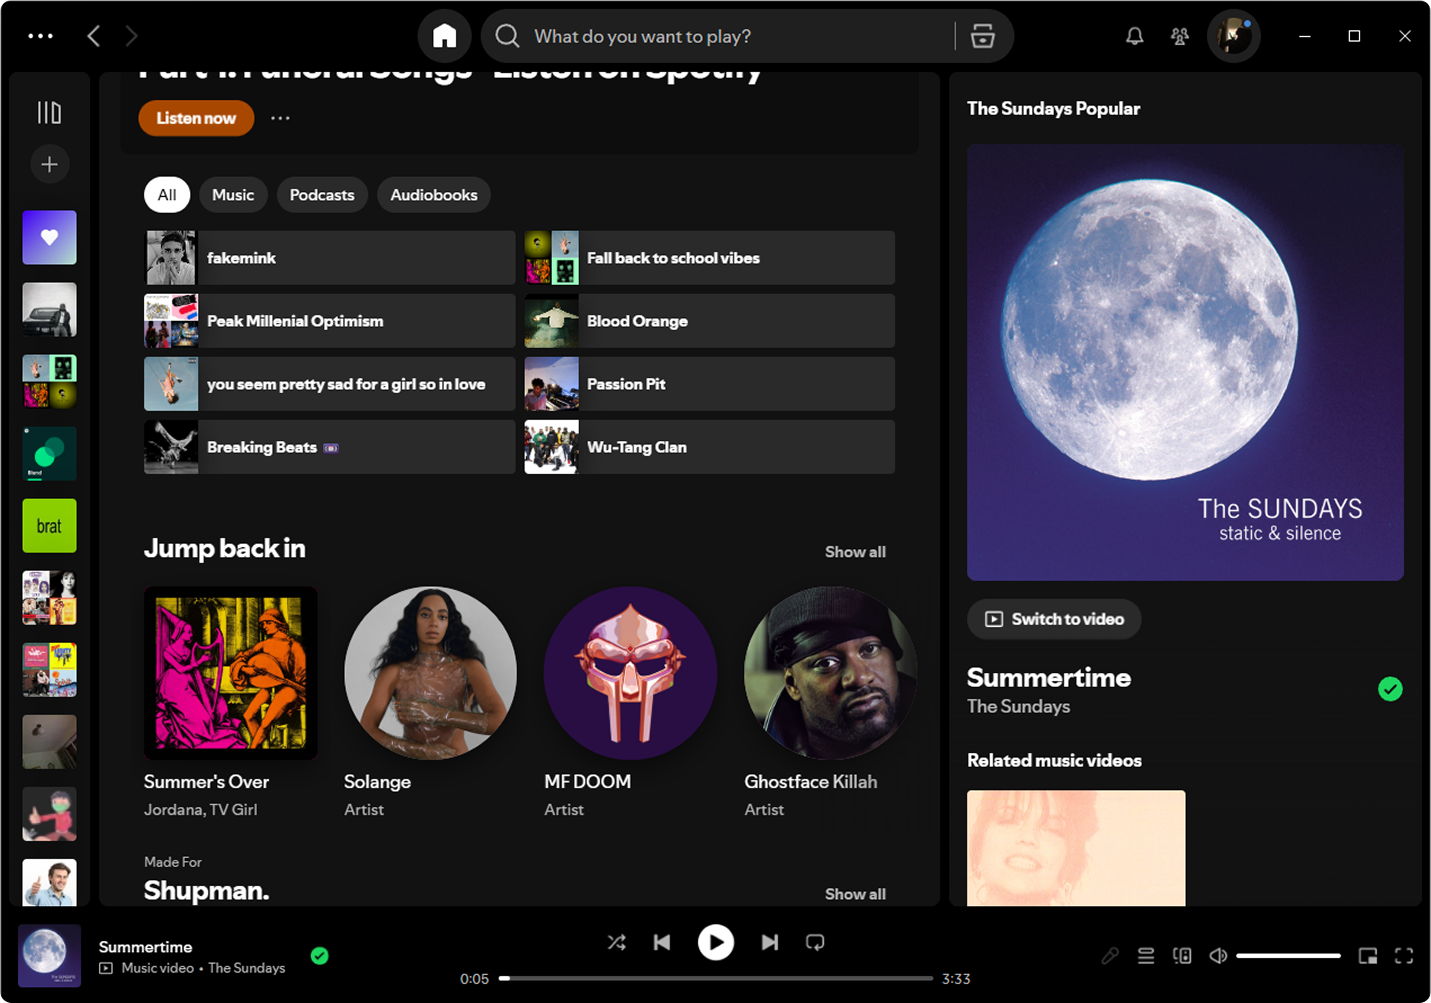
Task: Select the Audiobooks filter chip
Action: point(434,195)
